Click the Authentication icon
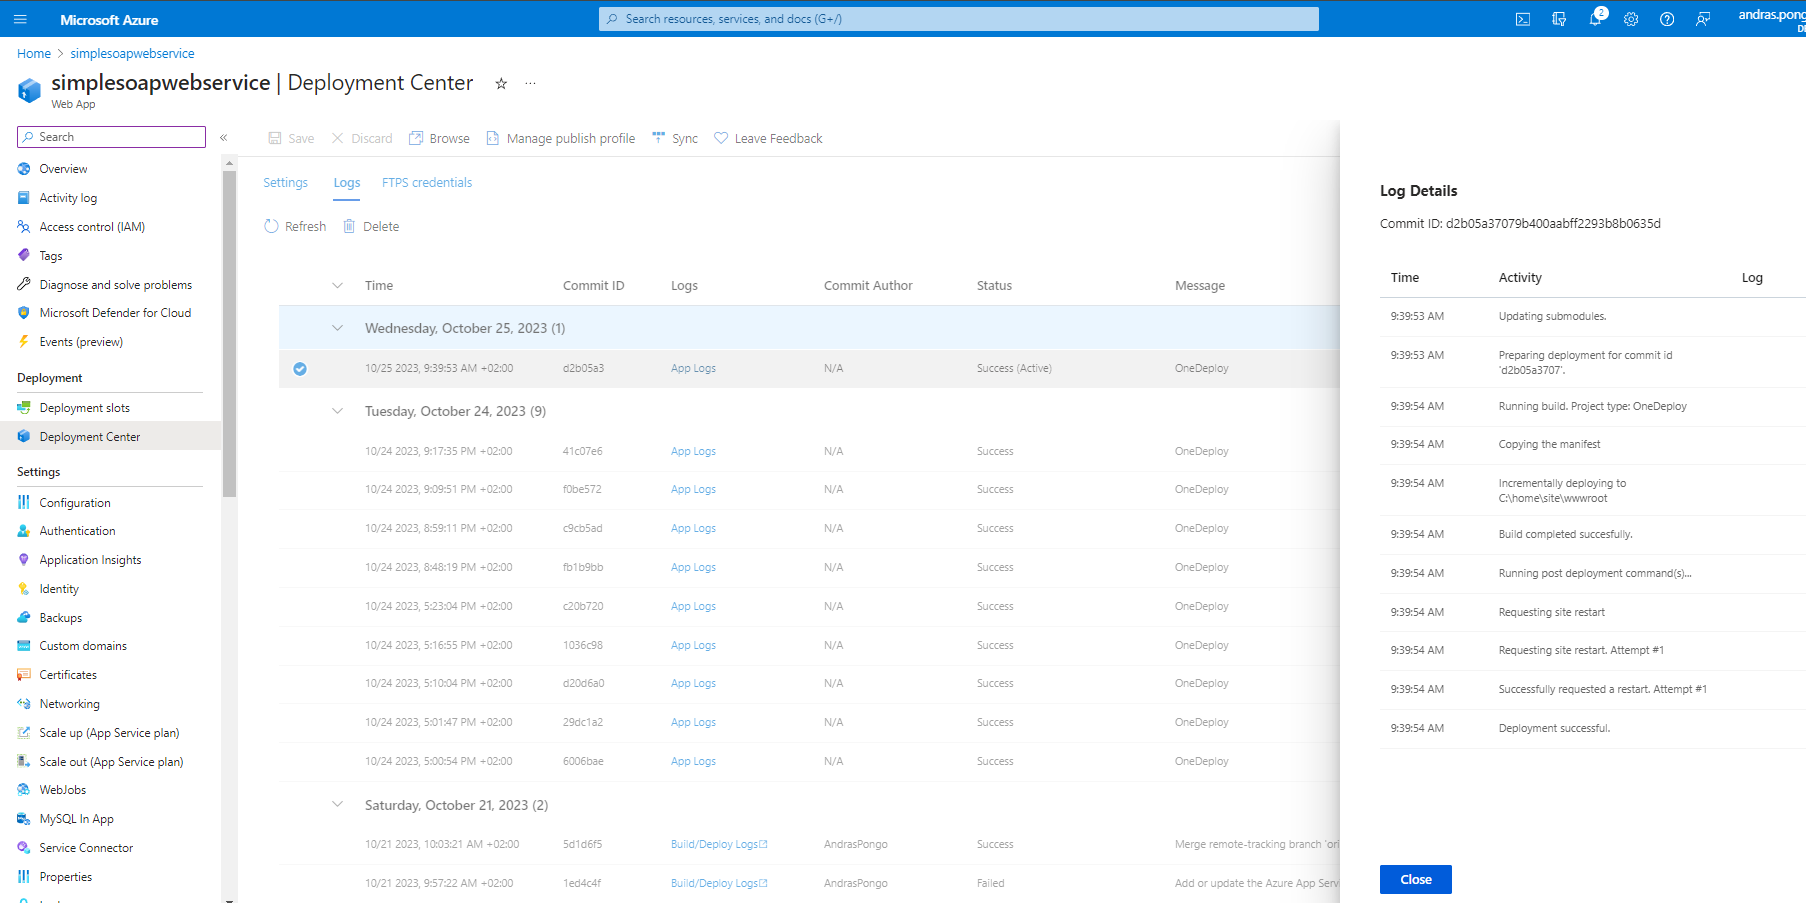The width and height of the screenshot is (1806, 903). tap(24, 531)
